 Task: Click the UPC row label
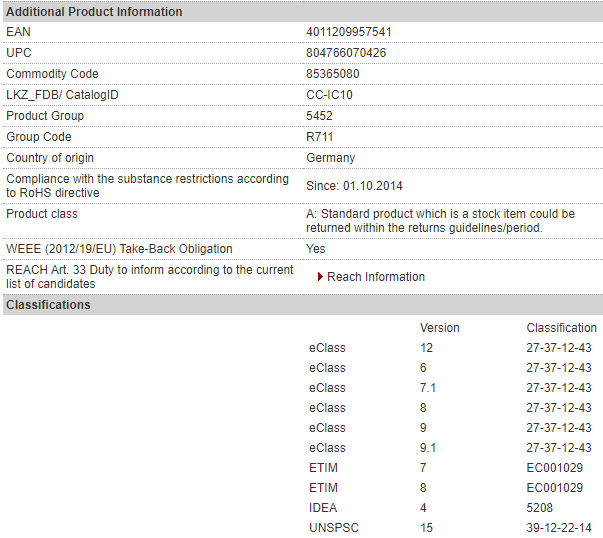[19, 53]
